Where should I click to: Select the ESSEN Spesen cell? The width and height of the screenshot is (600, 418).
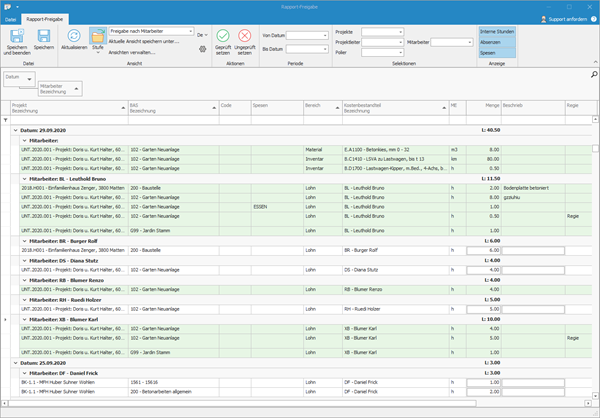(277, 207)
